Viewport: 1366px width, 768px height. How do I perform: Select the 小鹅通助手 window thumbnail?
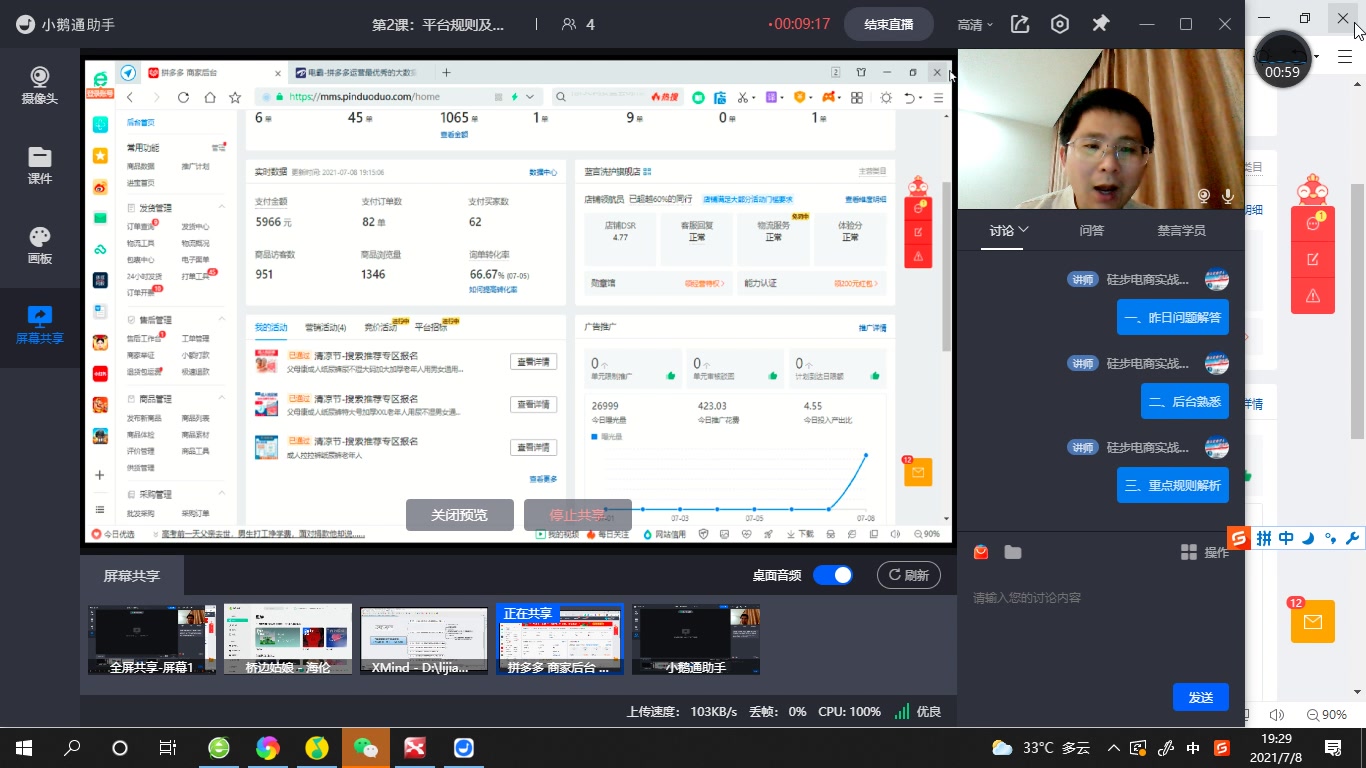pyautogui.click(x=696, y=639)
